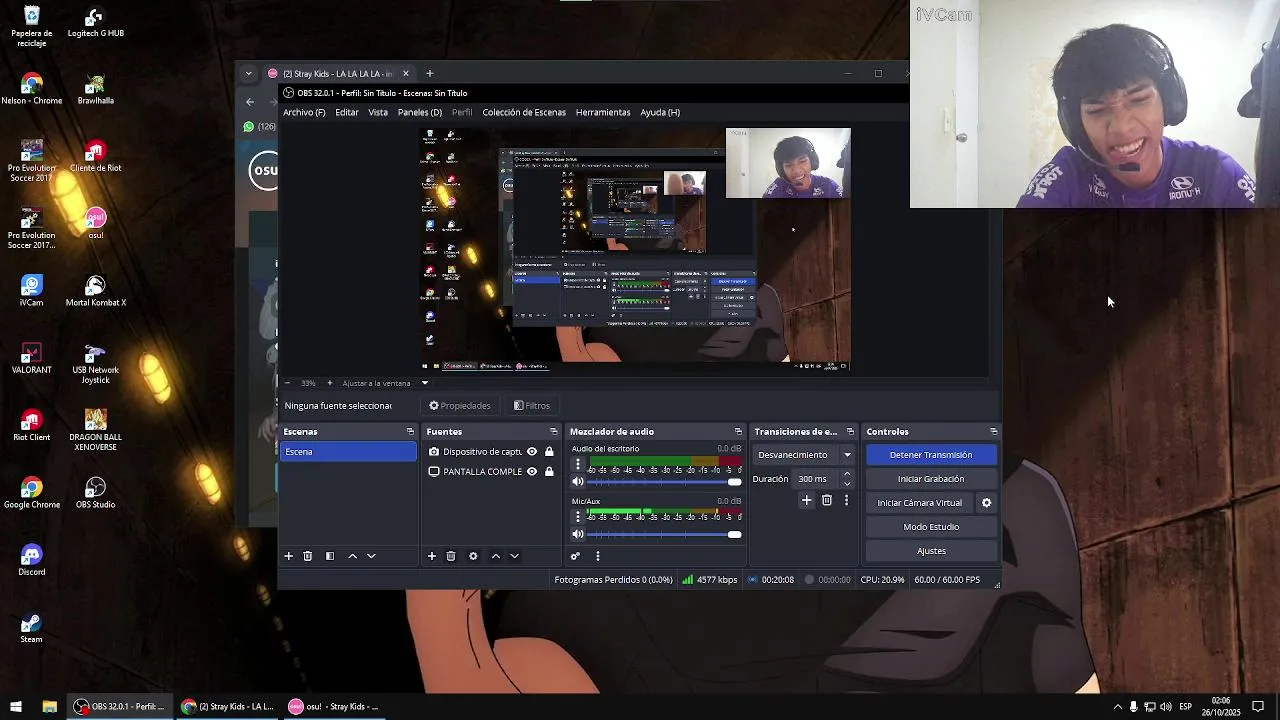Zoom in the preview with the plus icon
Screen dimensions: 1280x720
[330, 383]
